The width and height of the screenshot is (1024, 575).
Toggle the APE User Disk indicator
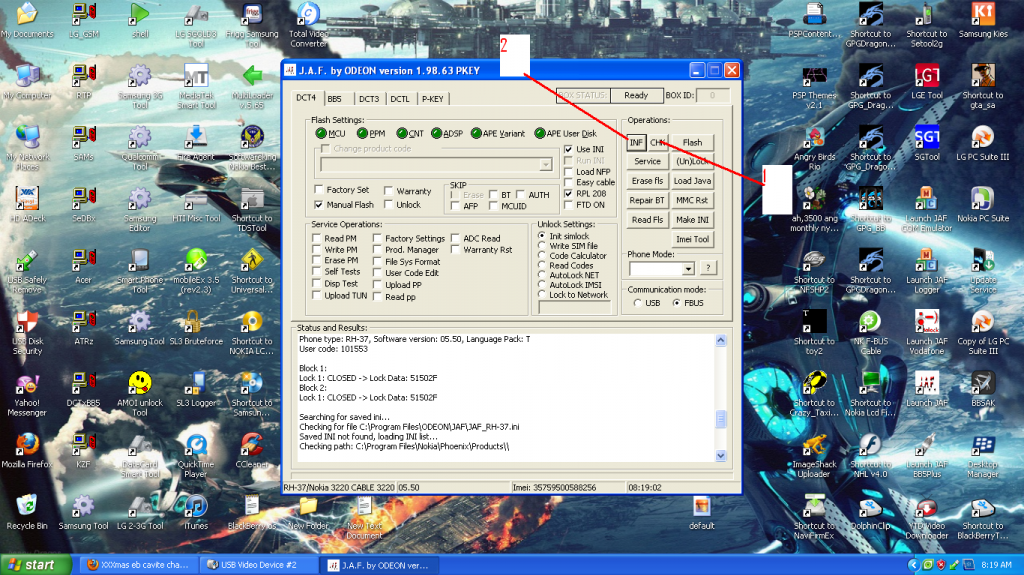point(541,133)
